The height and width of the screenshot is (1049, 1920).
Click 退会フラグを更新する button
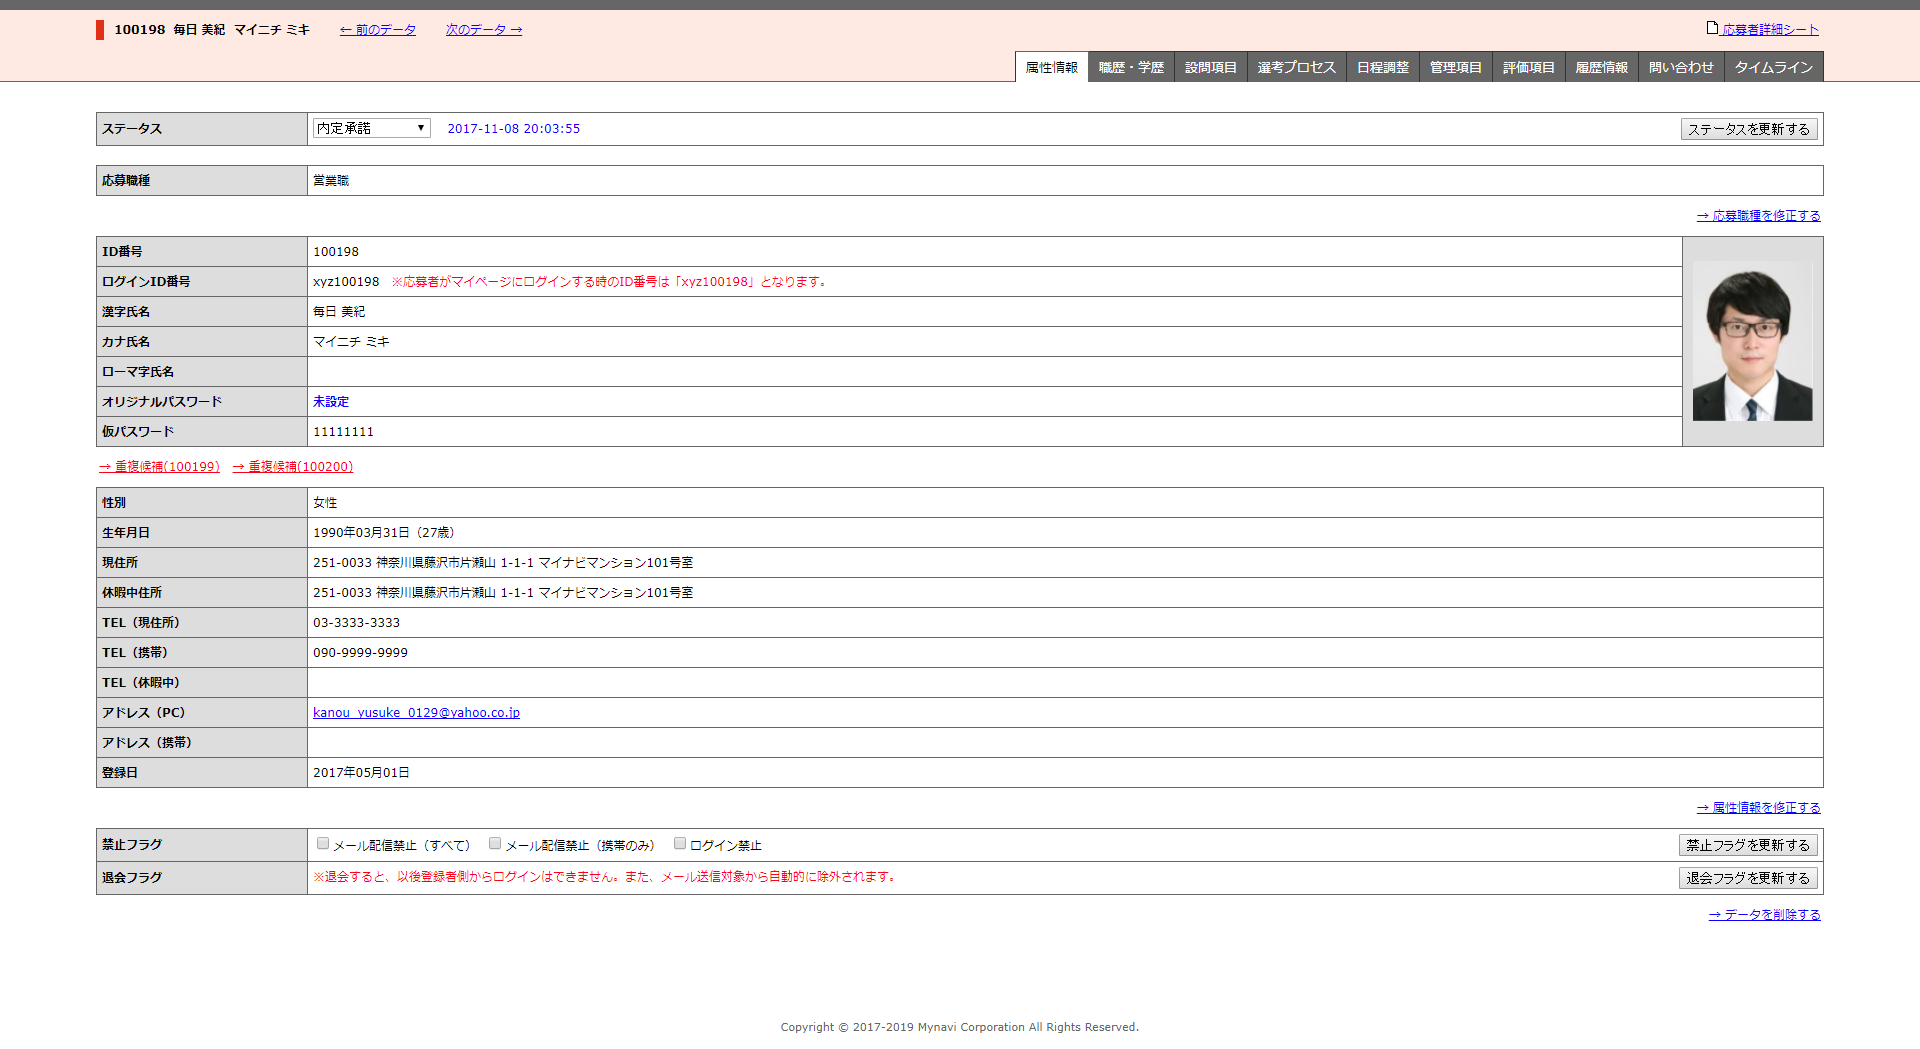(x=1747, y=878)
